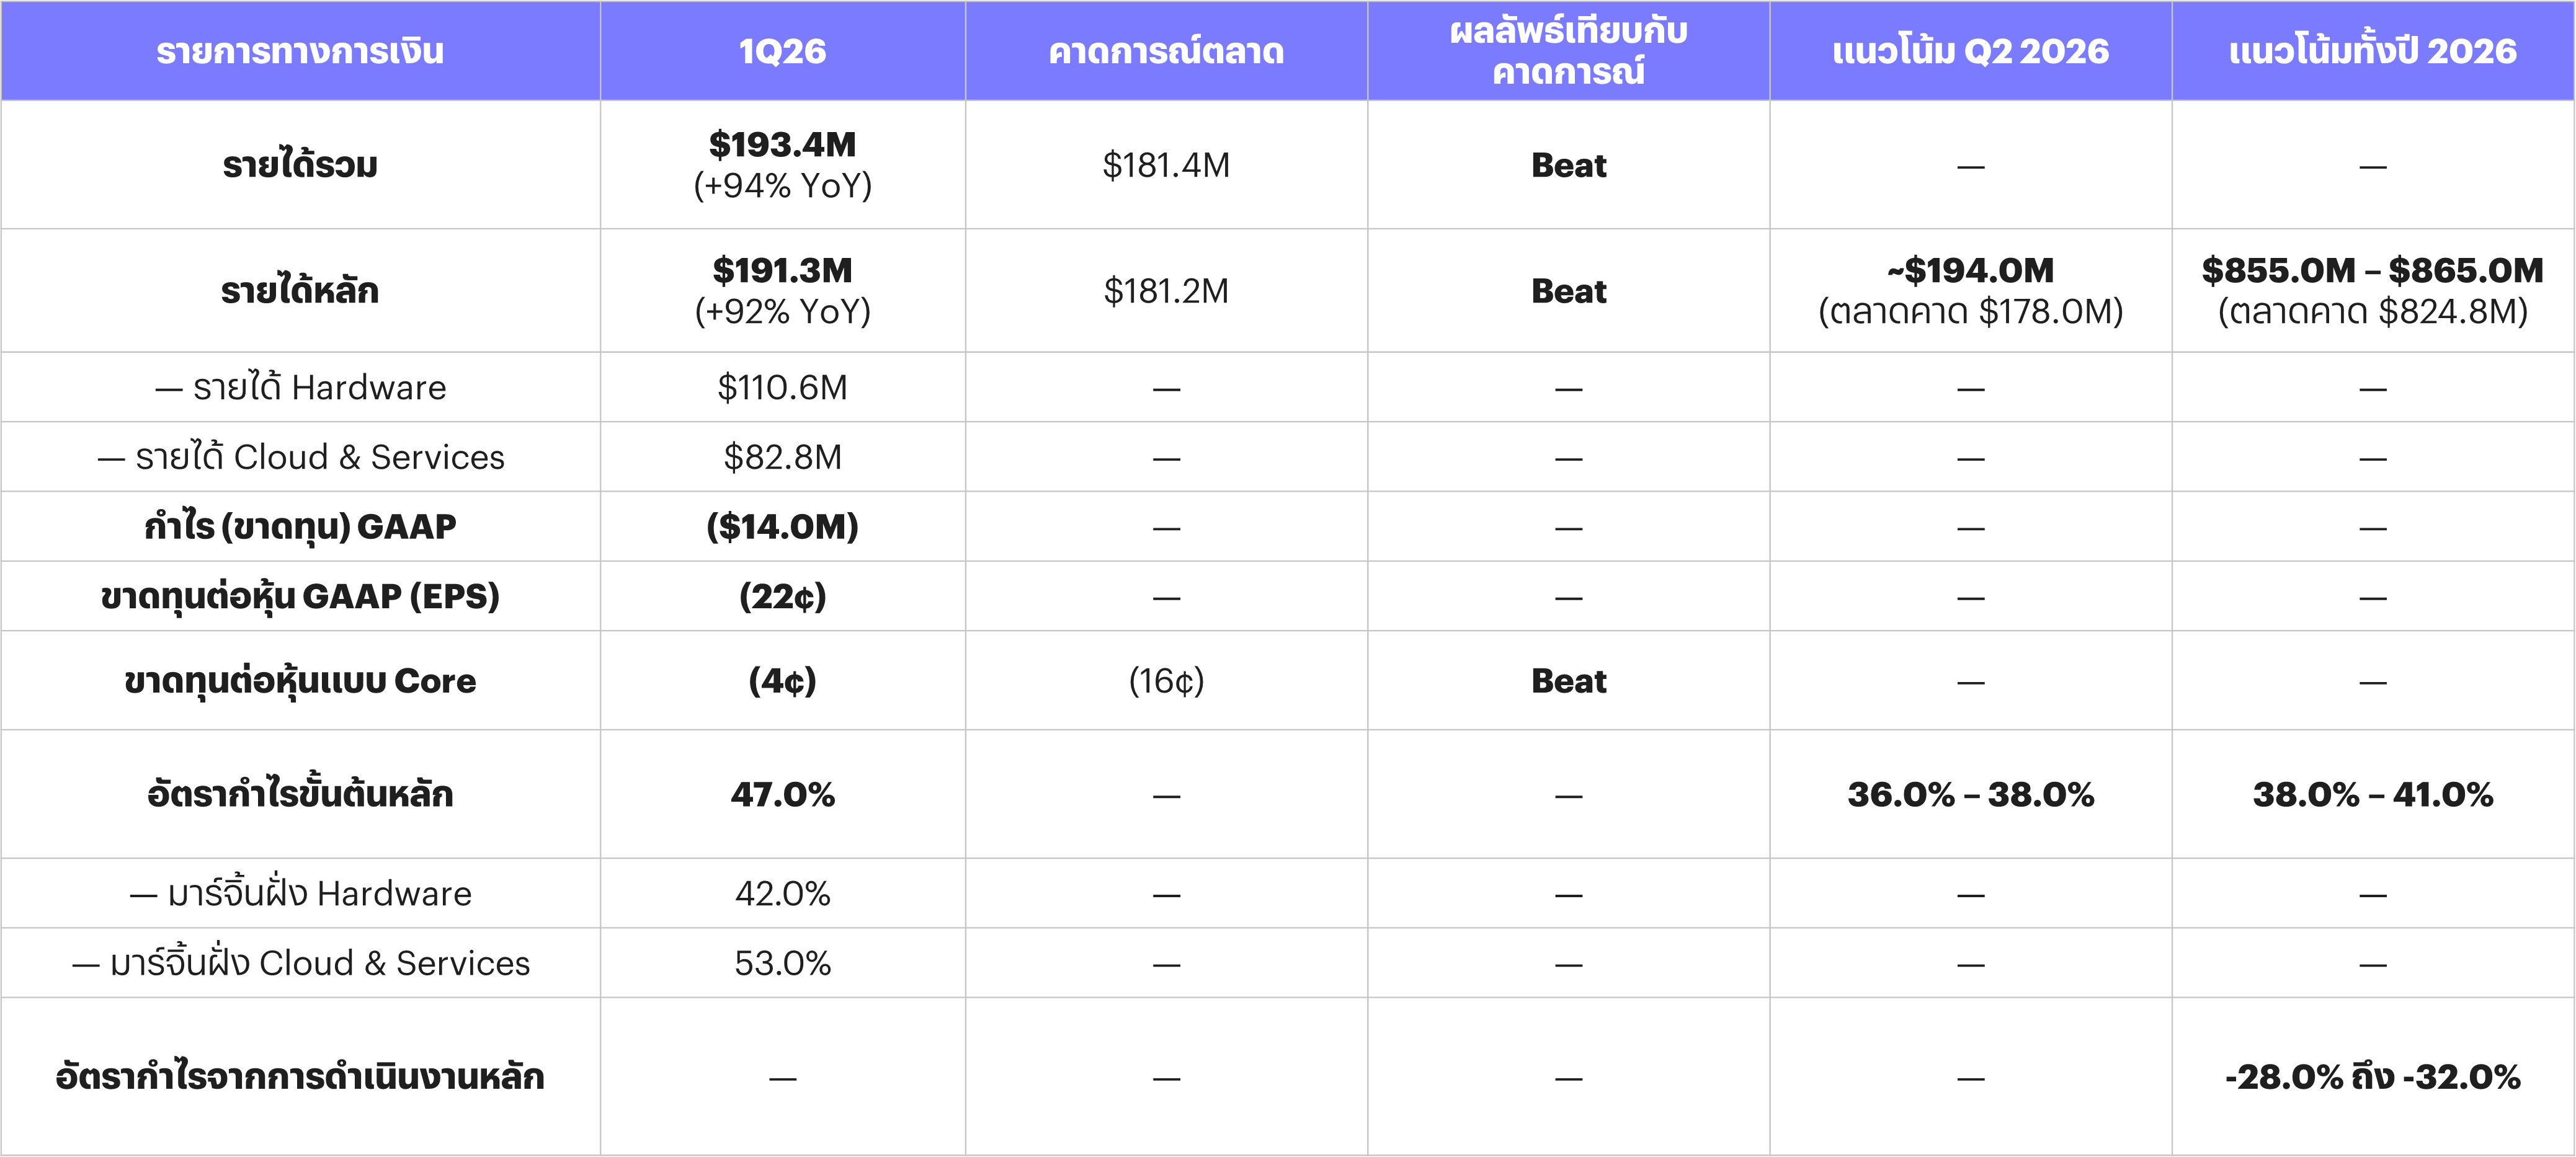Click the แนวโน้ม Q2 2026 header
The image size is (2576, 1157).
[x=1970, y=51]
